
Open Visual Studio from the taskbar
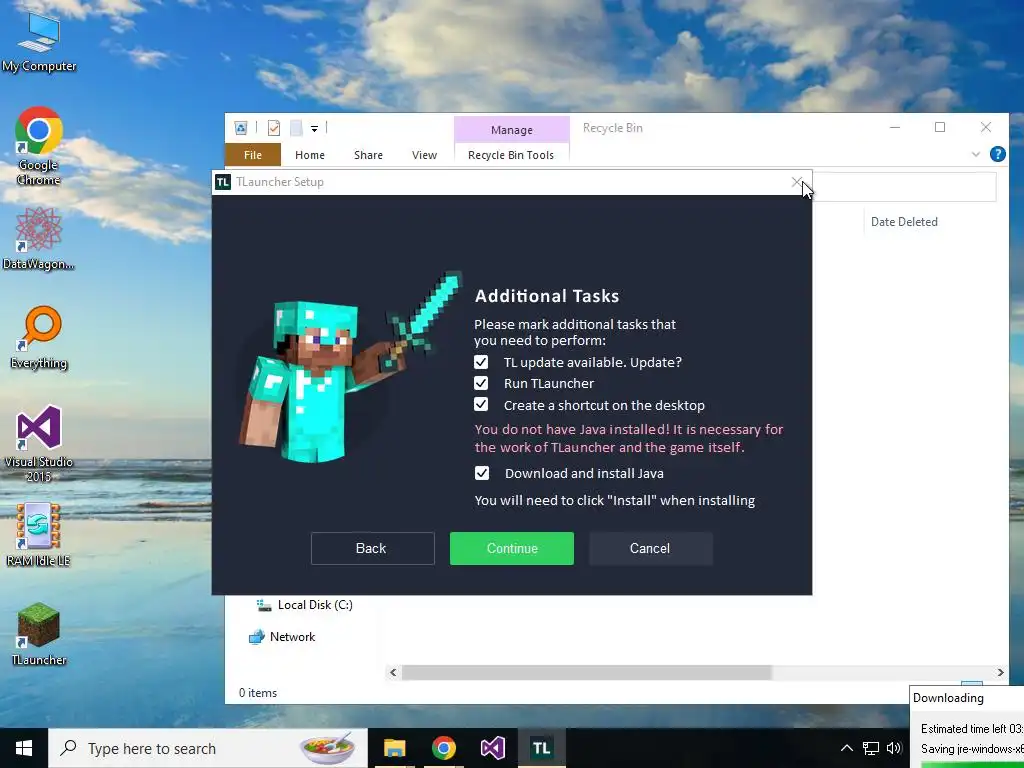point(492,748)
